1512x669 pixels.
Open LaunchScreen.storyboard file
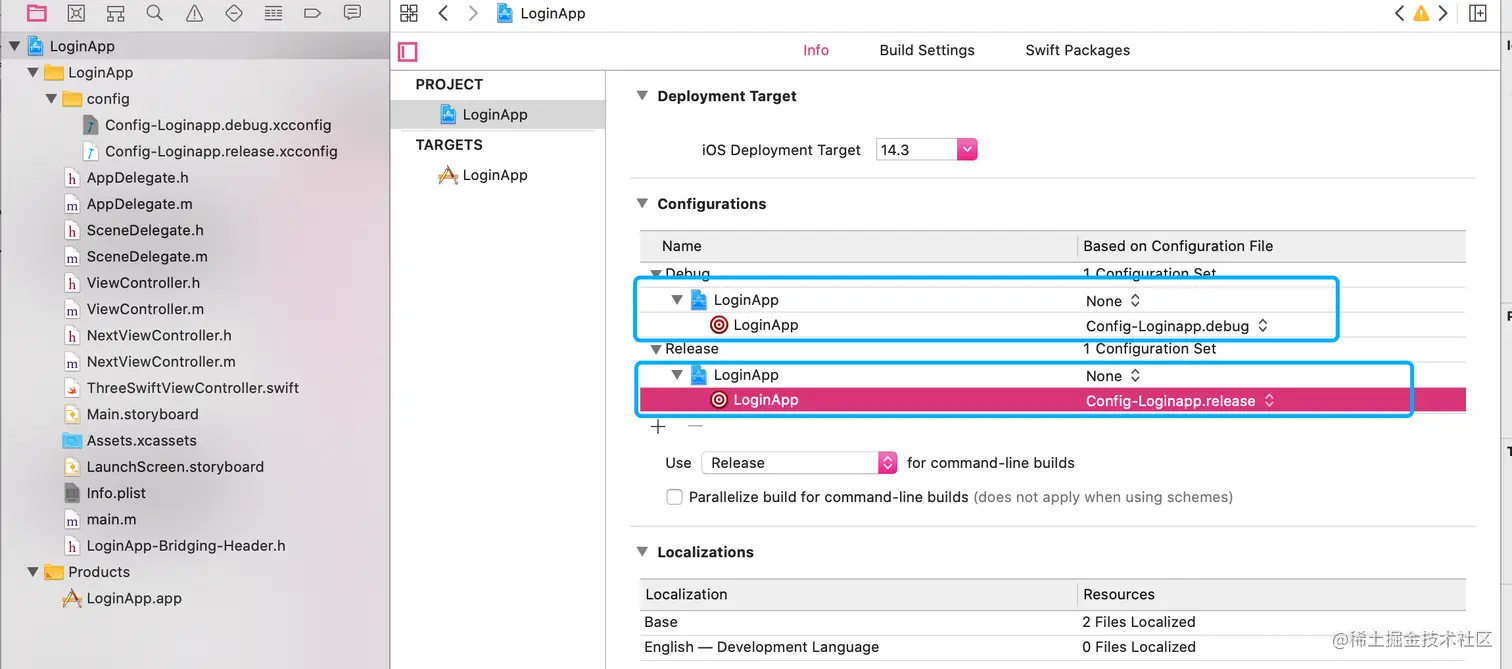coord(175,467)
